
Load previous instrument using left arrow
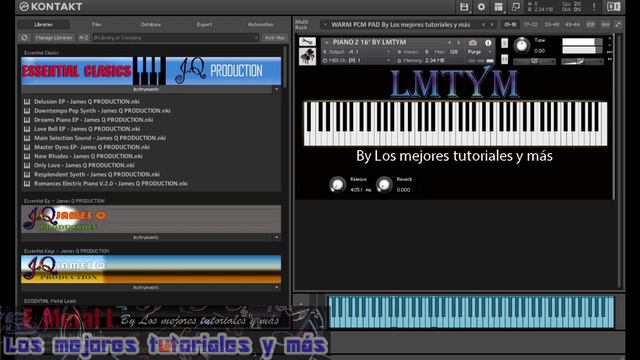(x=449, y=42)
